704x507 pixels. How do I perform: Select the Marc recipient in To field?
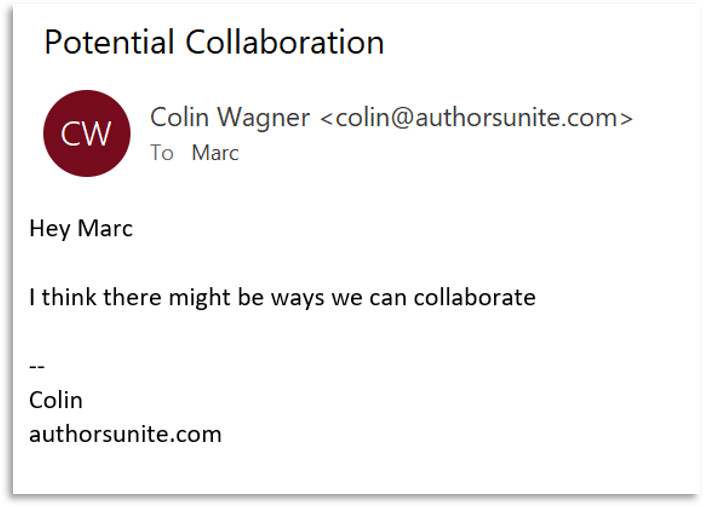click(215, 153)
